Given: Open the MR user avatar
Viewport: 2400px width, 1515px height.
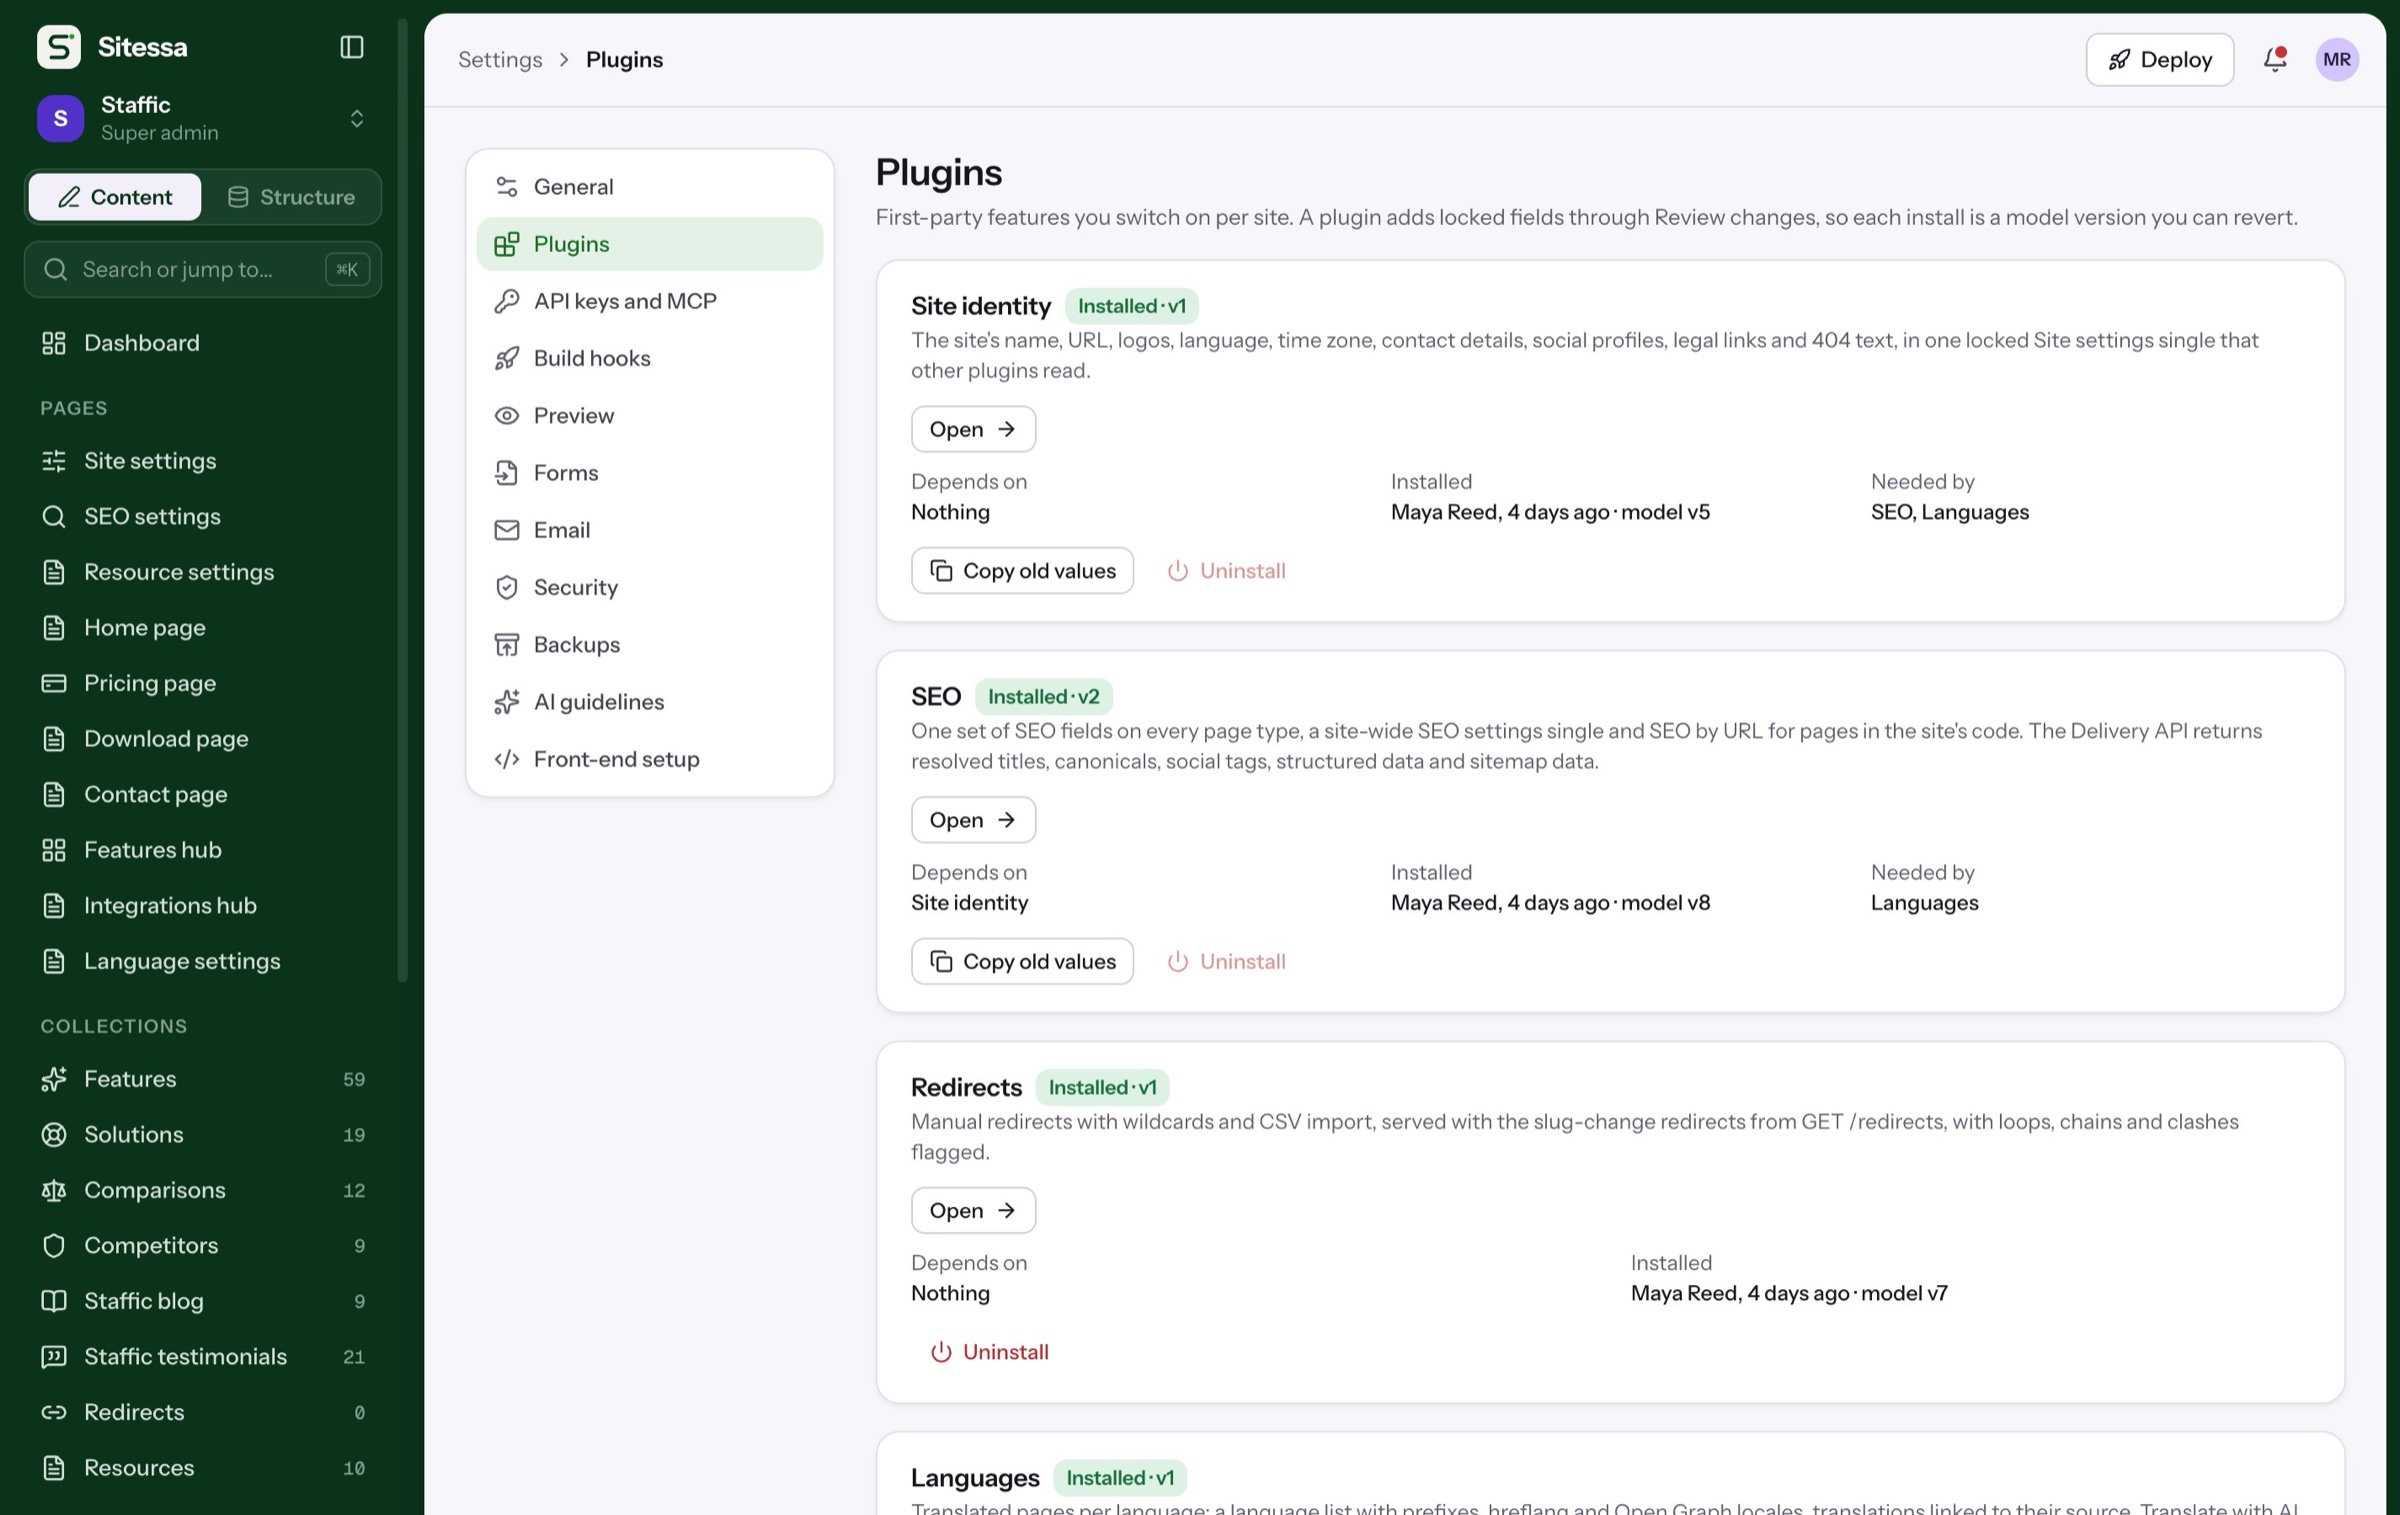Looking at the screenshot, I should [x=2337, y=60].
